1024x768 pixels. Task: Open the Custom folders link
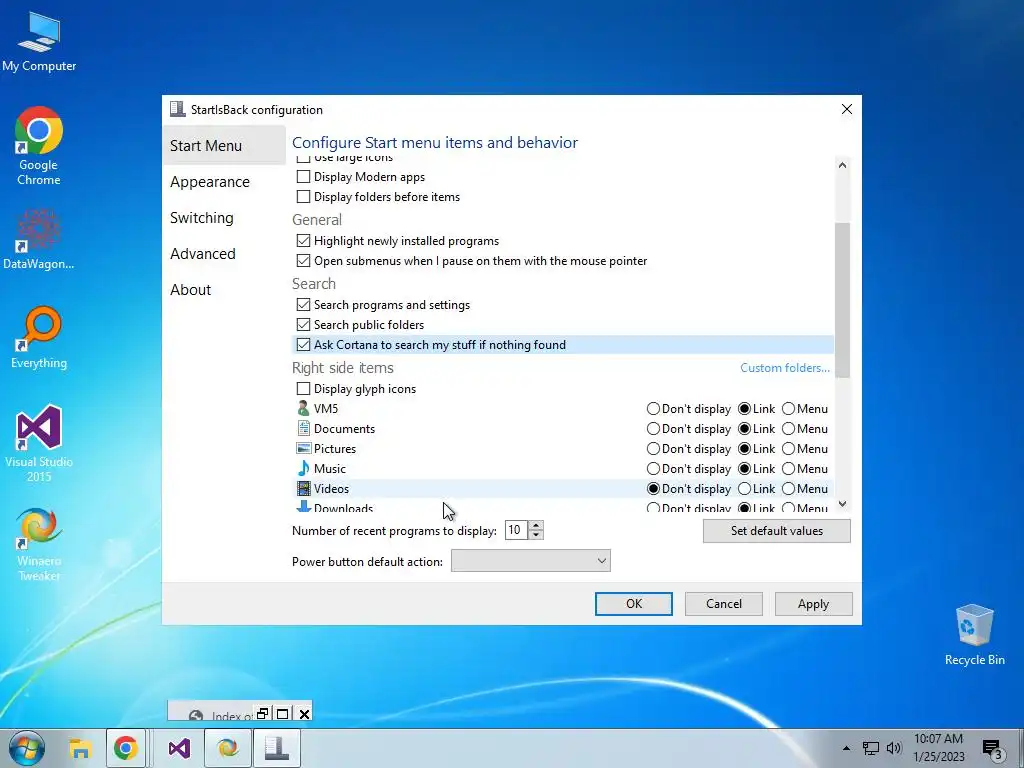[x=785, y=368]
